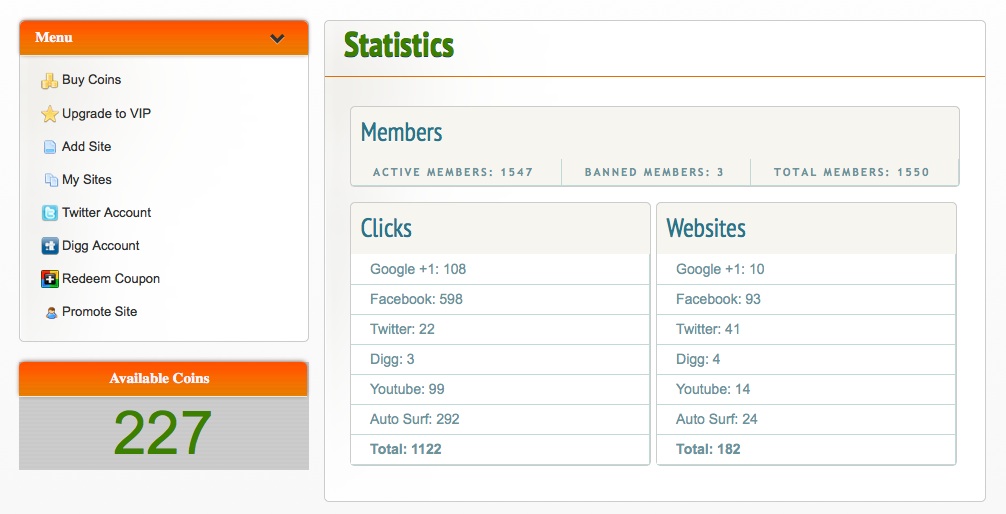The width and height of the screenshot is (1006, 514).
Task: Click the Clicks Total: 1122 row
Action: tap(500, 449)
